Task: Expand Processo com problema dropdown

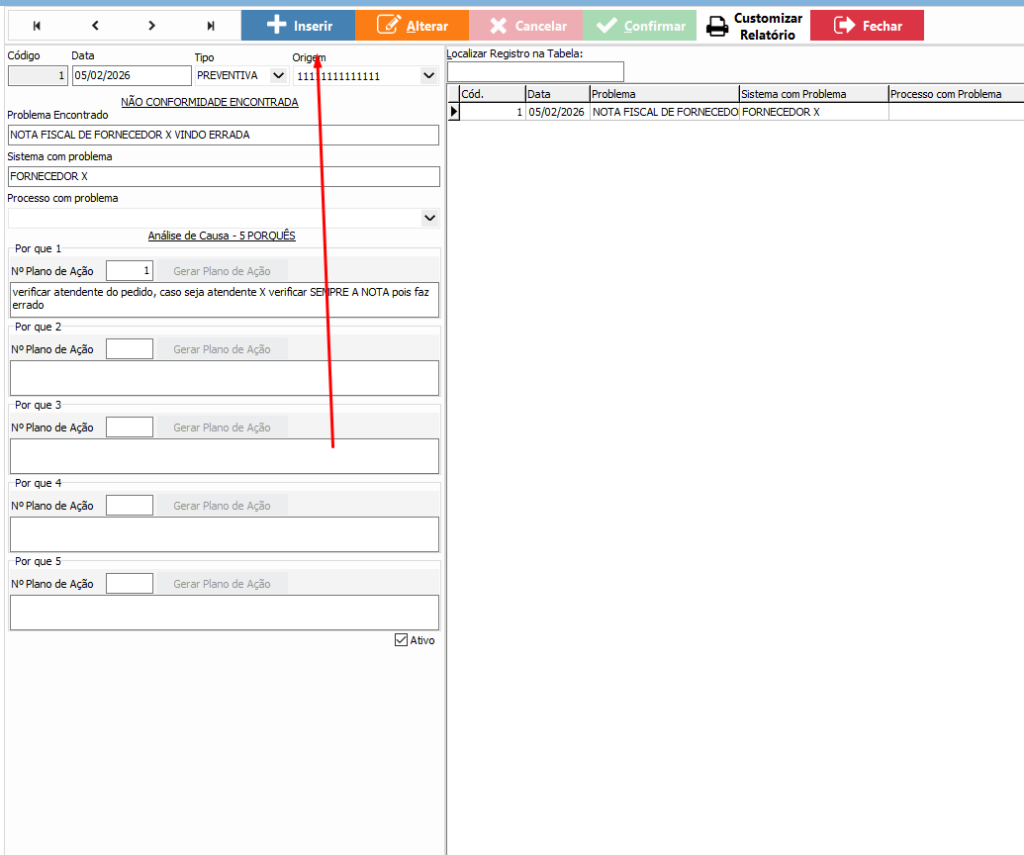Action: click(429, 218)
